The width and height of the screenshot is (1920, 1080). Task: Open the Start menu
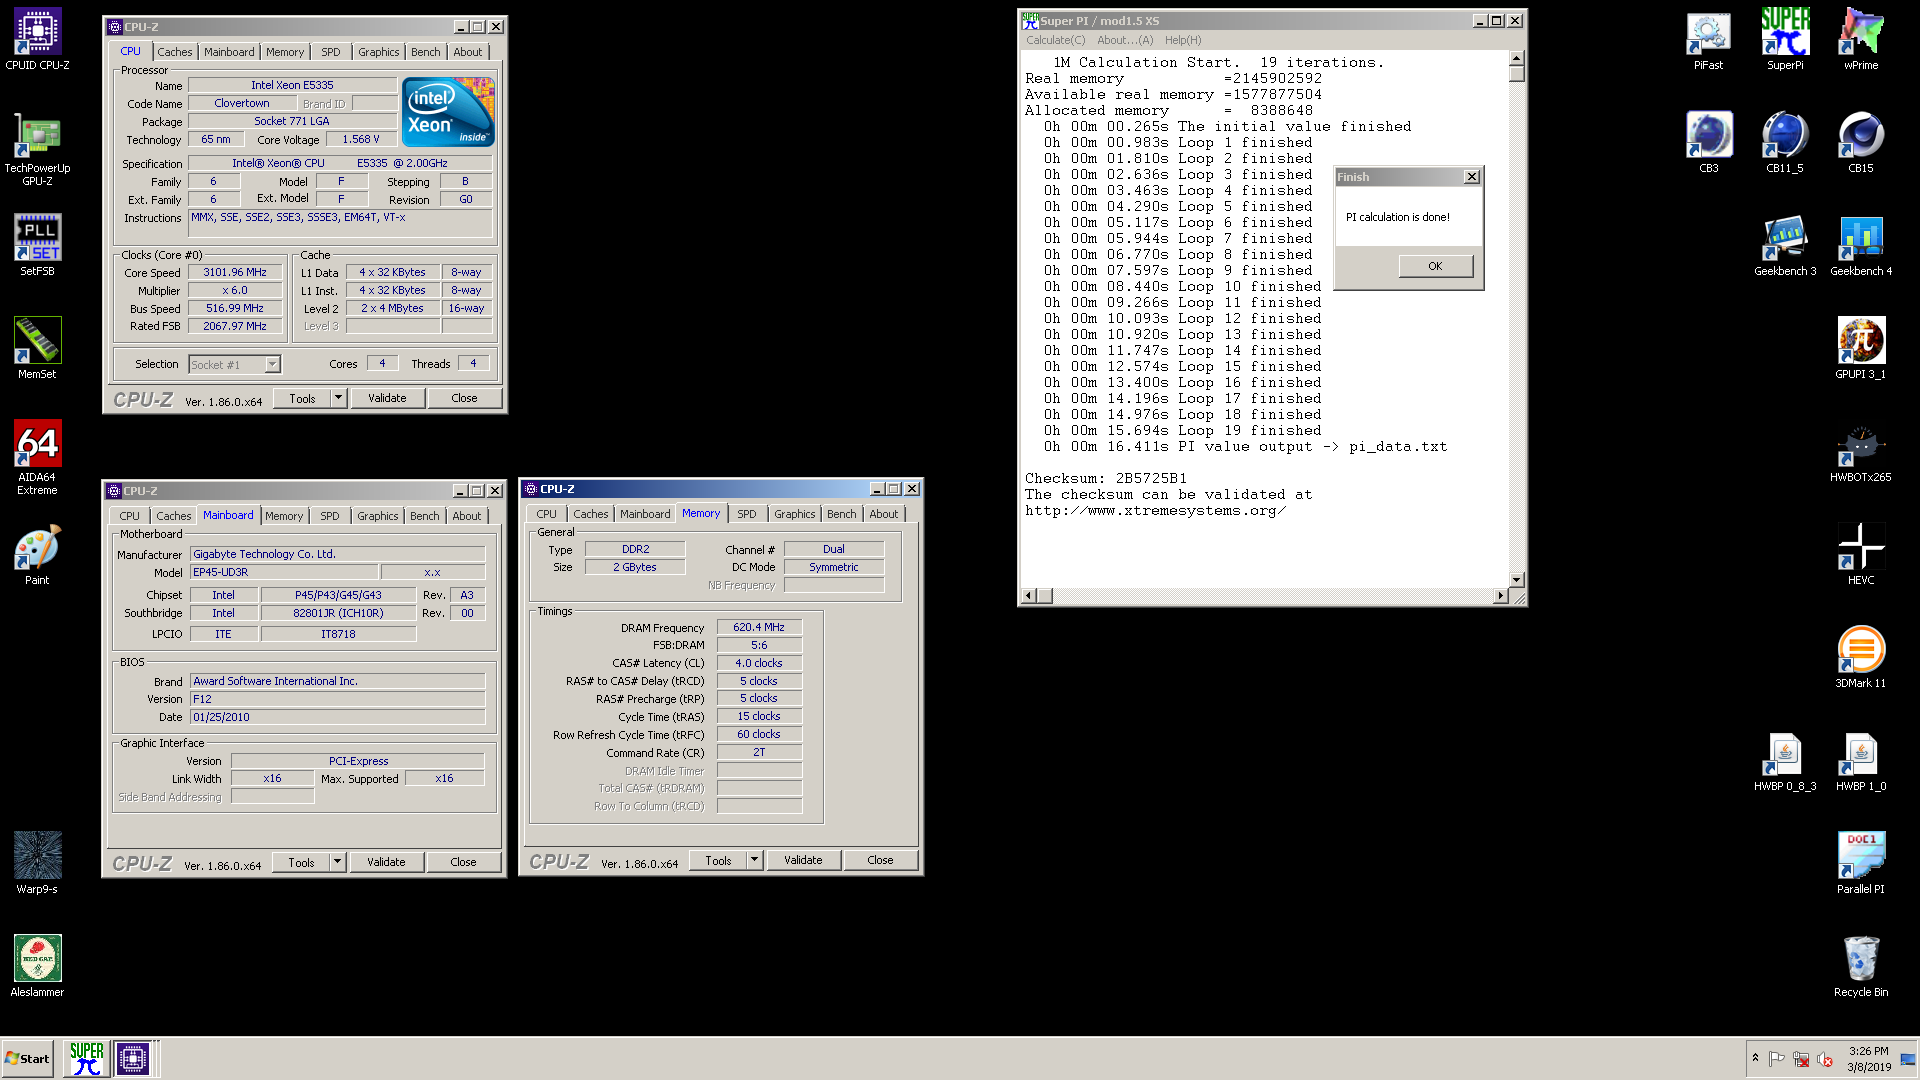click(x=27, y=1058)
